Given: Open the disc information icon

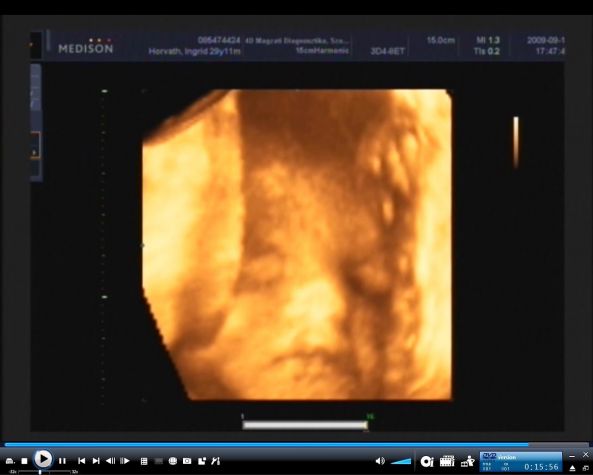Looking at the screenshot, I should click(x=427, y=461).
